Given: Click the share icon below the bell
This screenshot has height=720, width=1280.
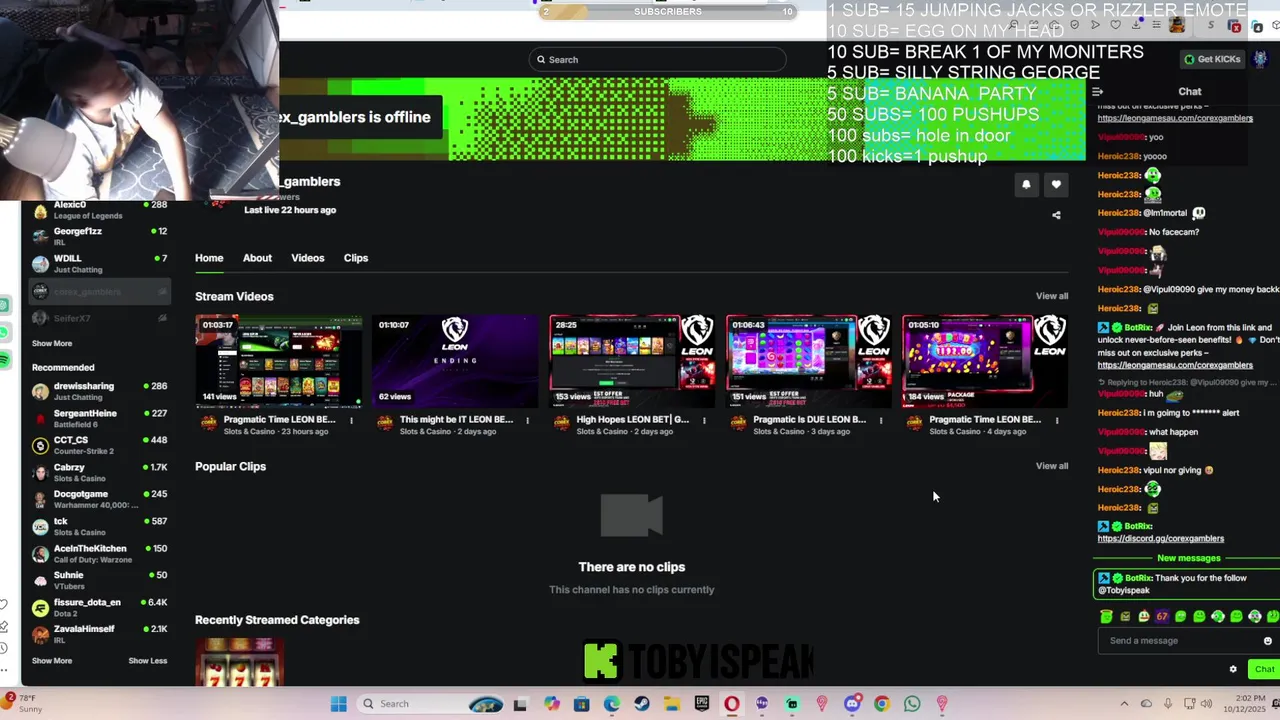Looking at the screenshot, I should coord(1056,215).
